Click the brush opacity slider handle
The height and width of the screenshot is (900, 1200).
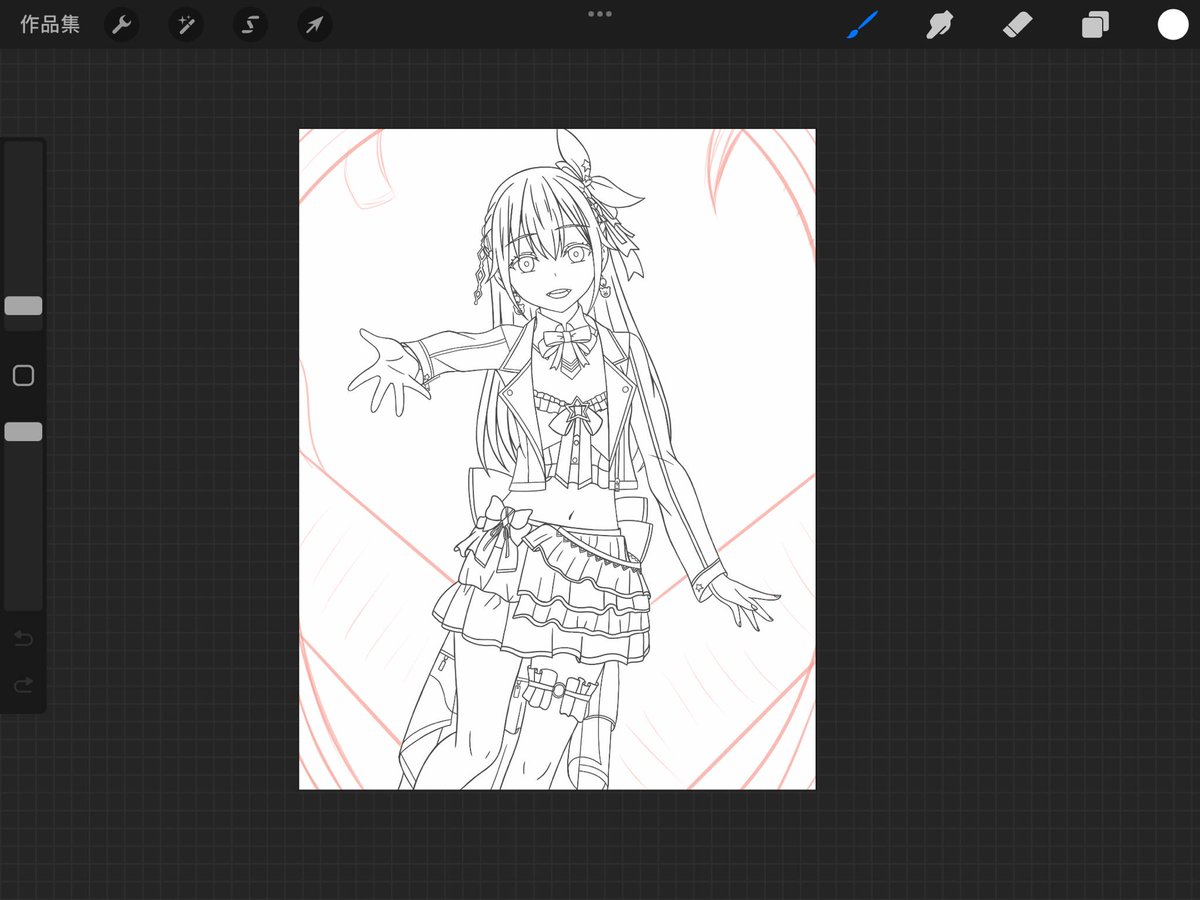[x=23, y=432]
